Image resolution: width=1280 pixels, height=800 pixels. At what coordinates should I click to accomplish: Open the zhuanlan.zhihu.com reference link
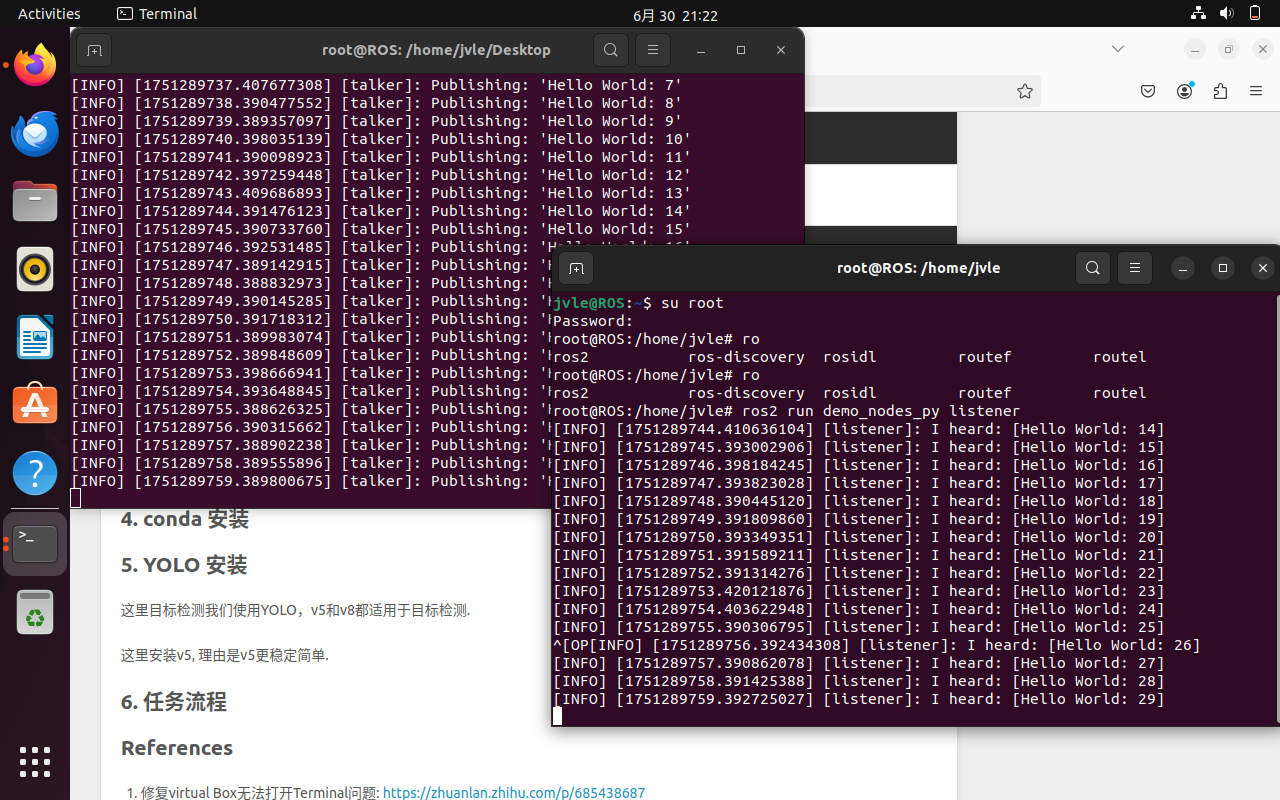coord(513,792)
